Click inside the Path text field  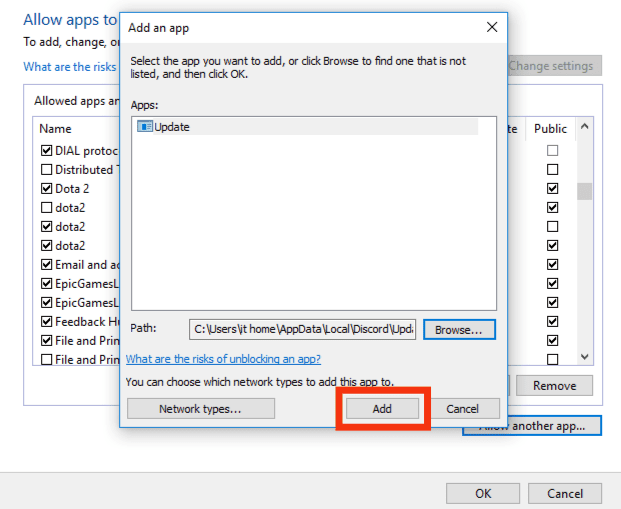point(302,329)
